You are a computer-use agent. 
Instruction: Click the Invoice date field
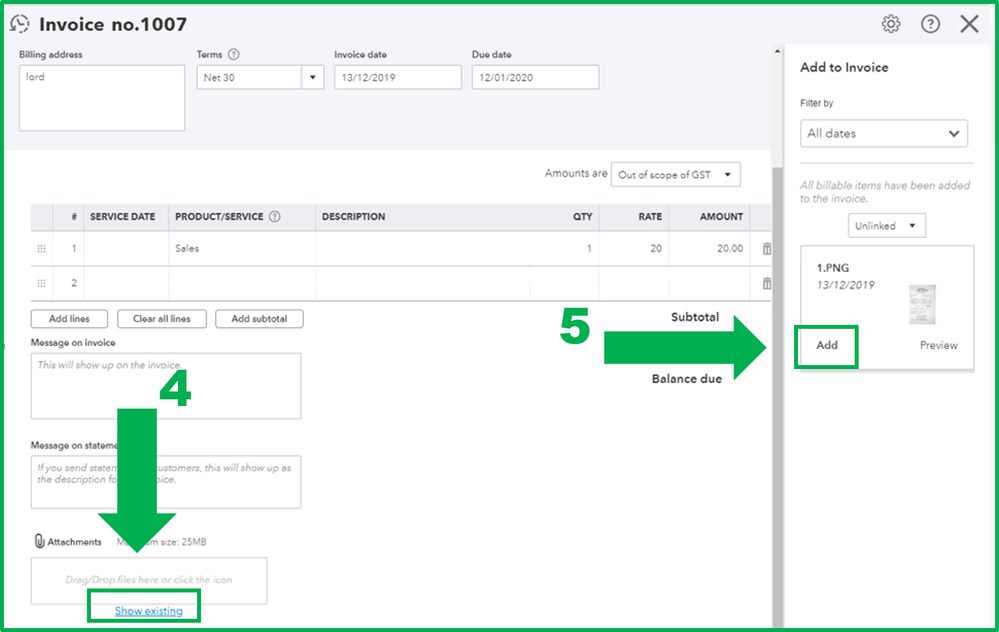(x=398, y=77)
